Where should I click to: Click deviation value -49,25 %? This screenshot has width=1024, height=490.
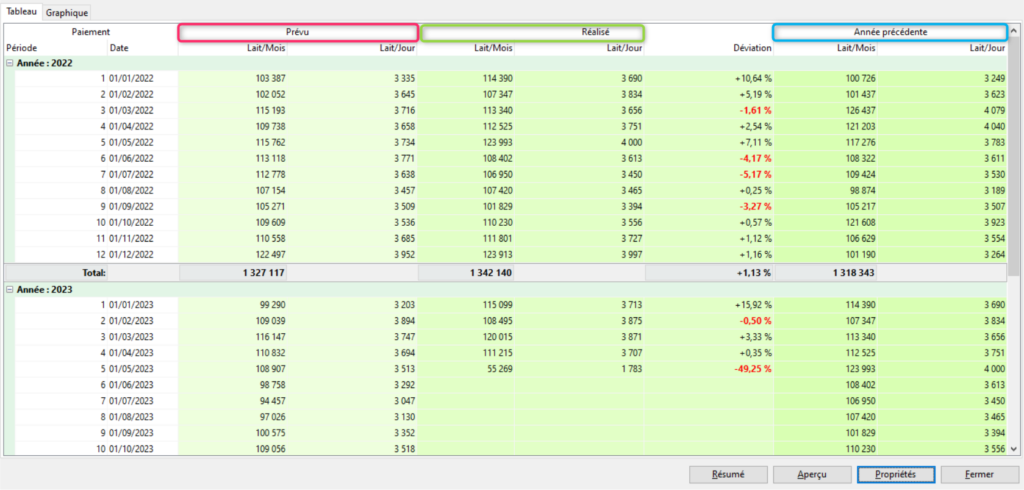(753, 368)
